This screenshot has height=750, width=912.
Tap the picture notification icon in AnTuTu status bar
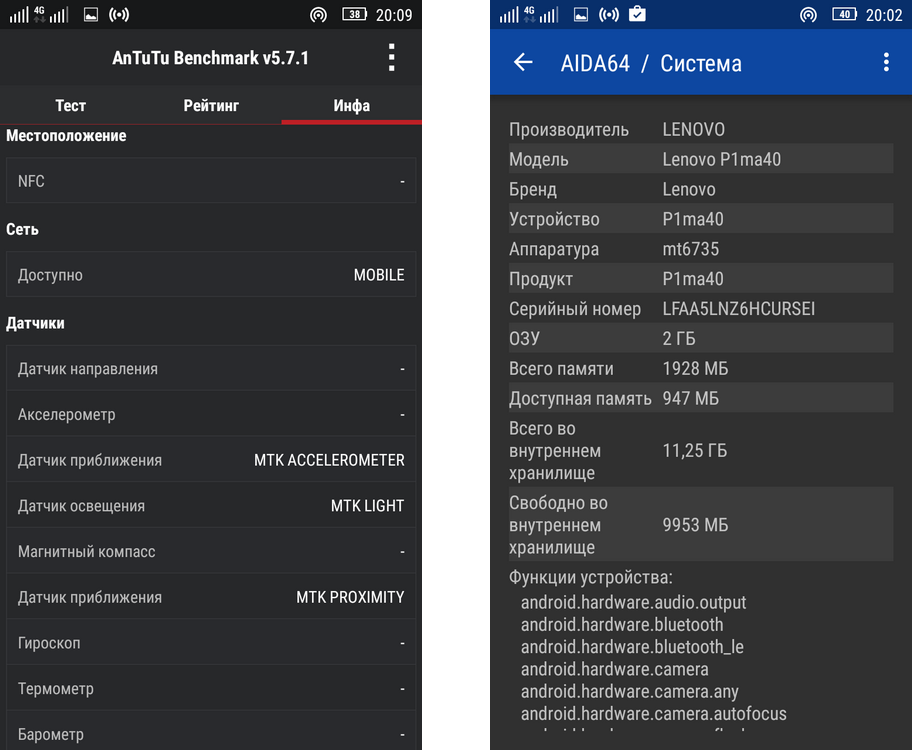coord(91,15)
